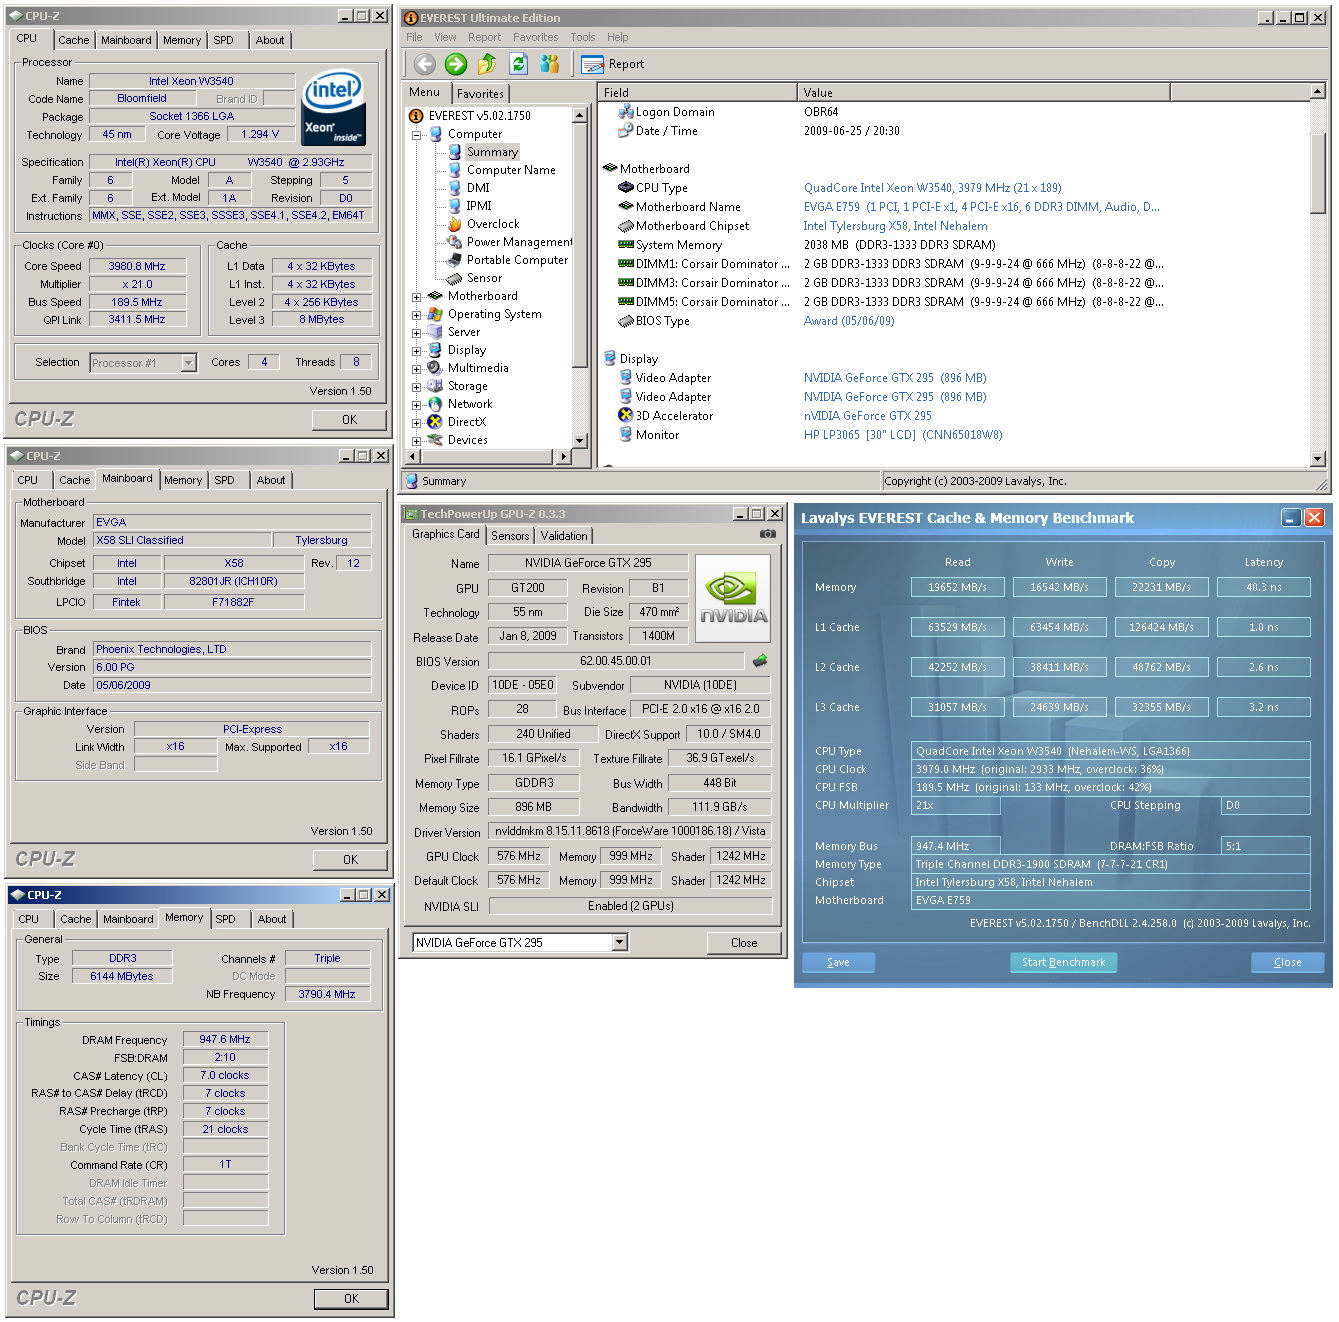Click Save in Cache & Memory Benchmark window
Screen dimensions: 1339x1322
click(x=838, y=962)
